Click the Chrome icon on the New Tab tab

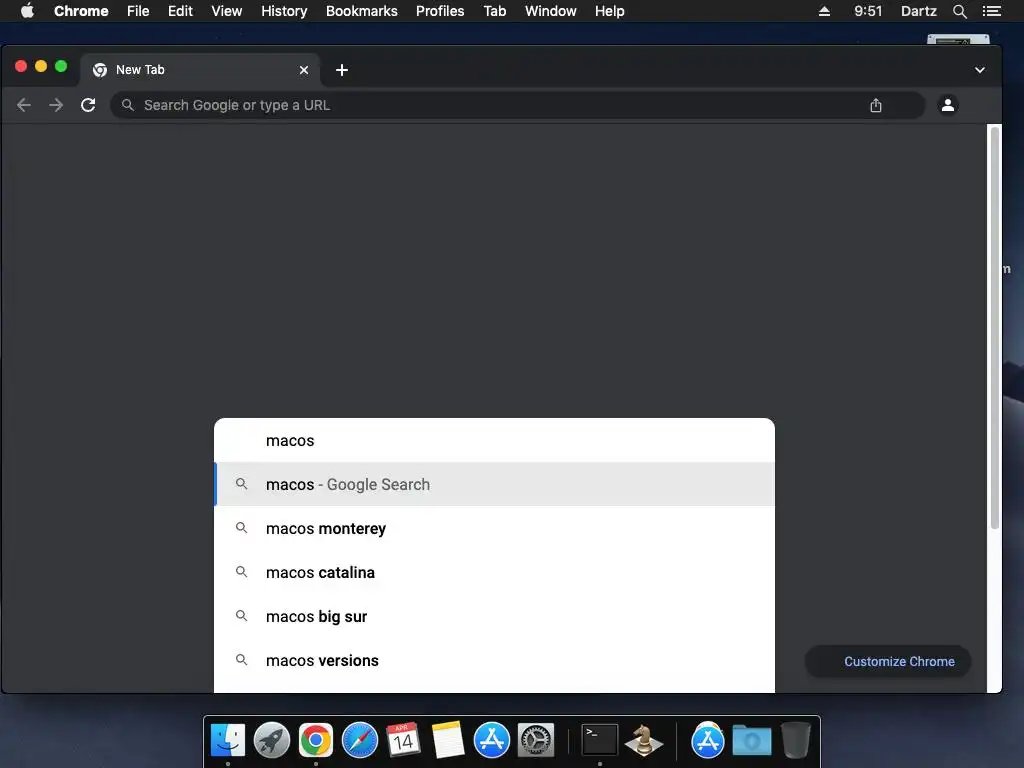[x=100, y=70]
